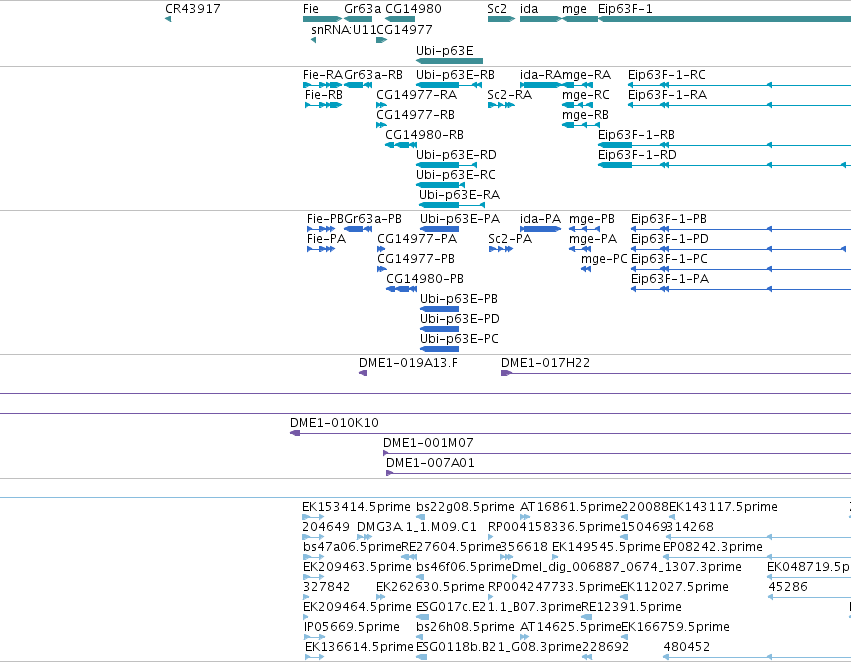This screenshot has width=851, height=662.
Task: Click transcript CG14977-RA
Action: pos(417,94)
